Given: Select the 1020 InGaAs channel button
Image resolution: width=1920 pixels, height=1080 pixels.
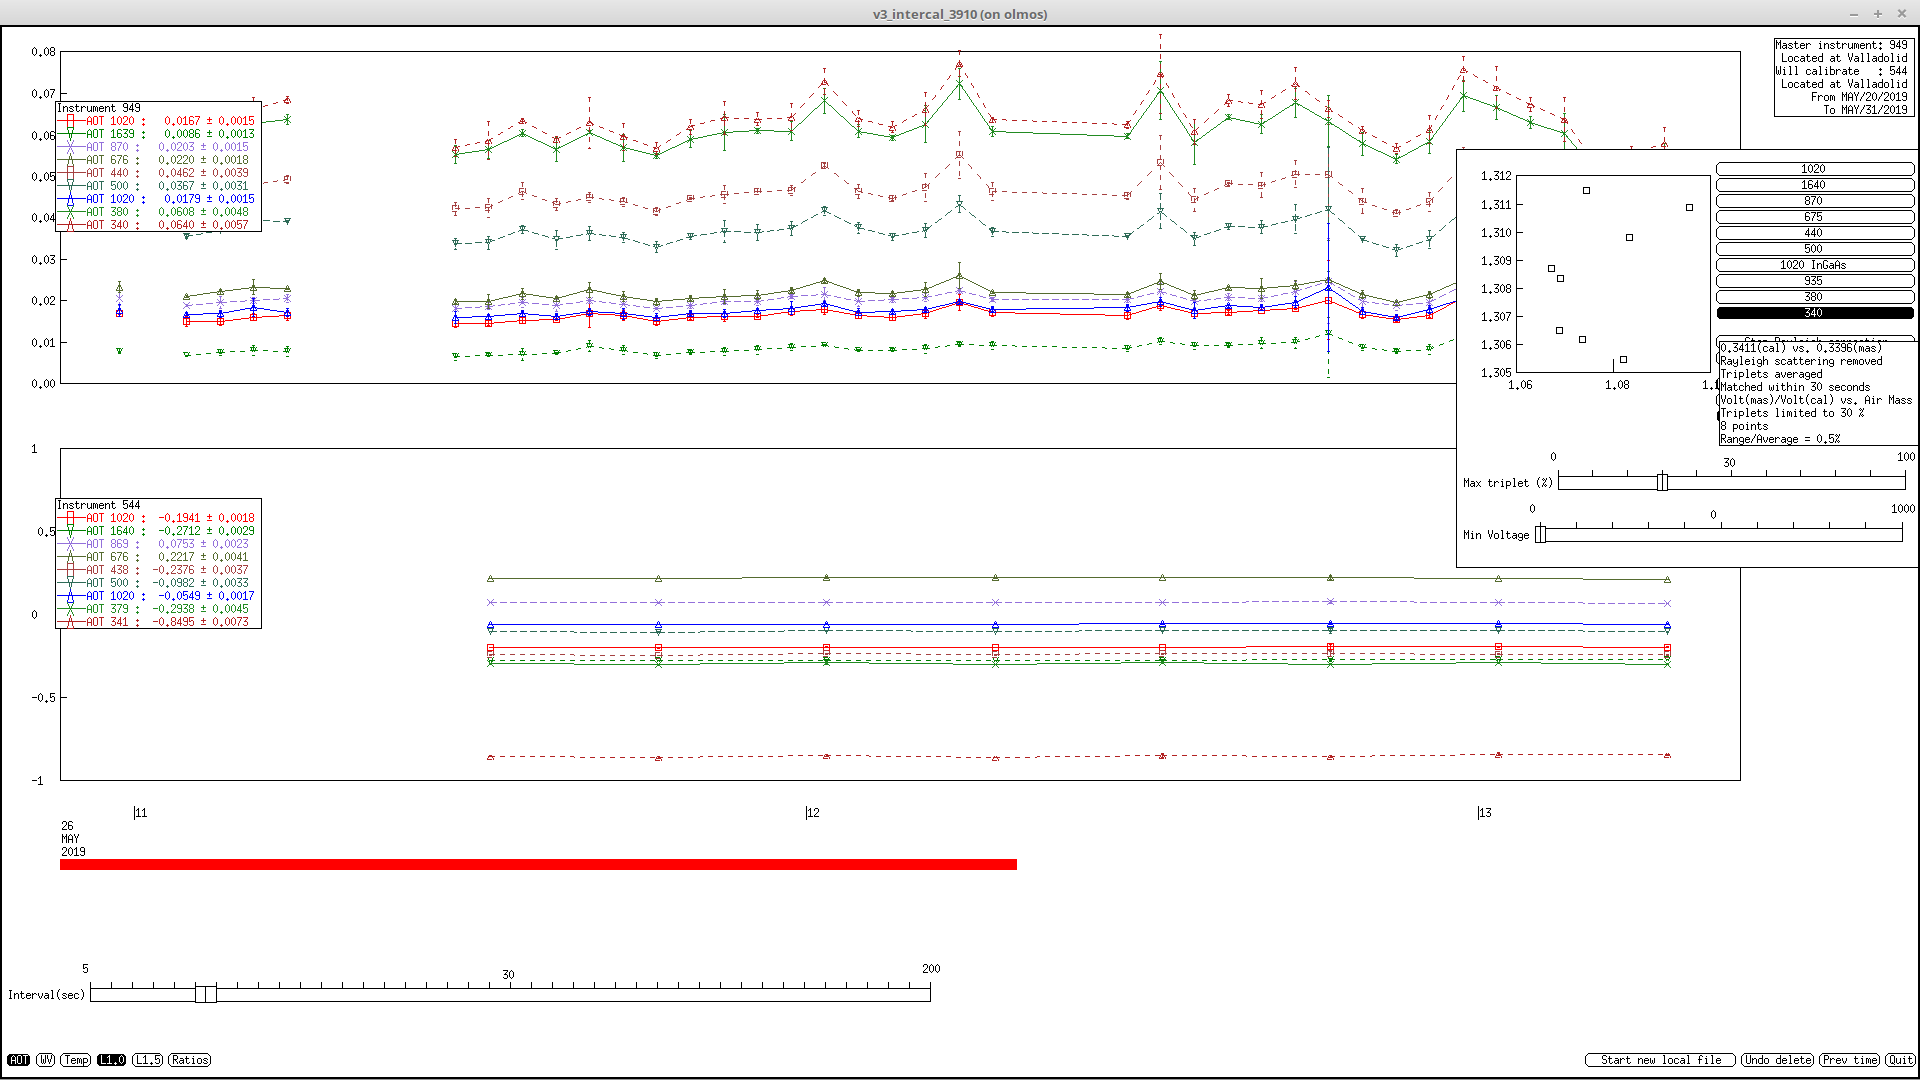Looking at the screenshot, I should pyautogui.click(x=1815, y=265).
